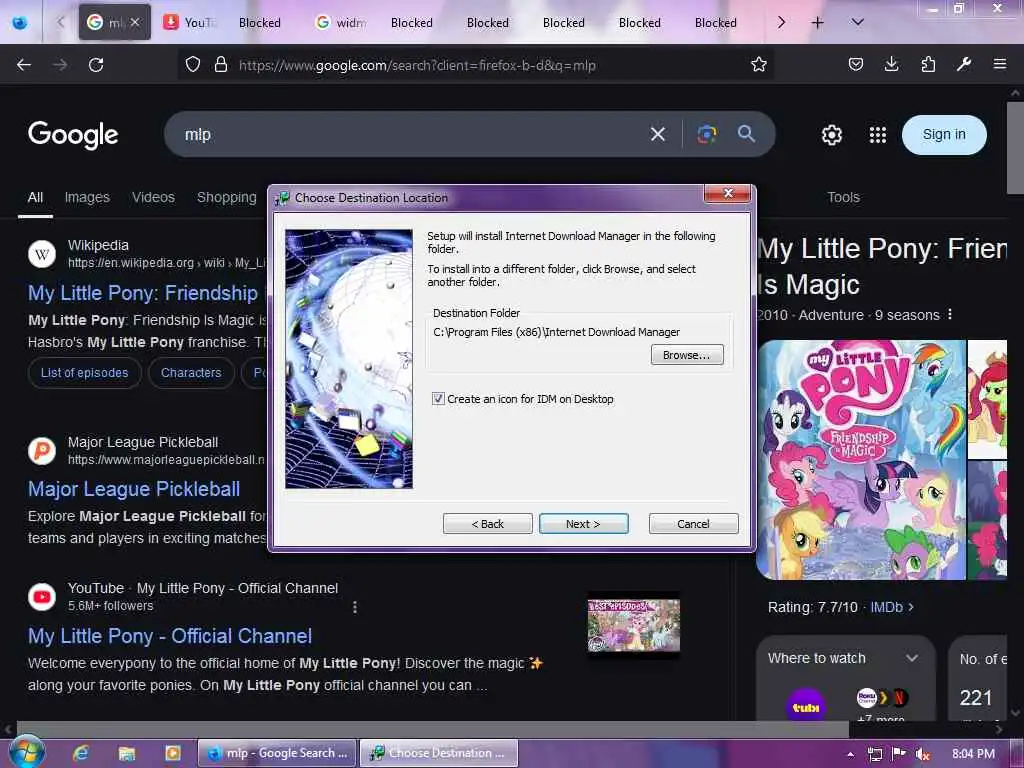
Task: Click the Google Sign in button
Action: click(x=944, y=135)
